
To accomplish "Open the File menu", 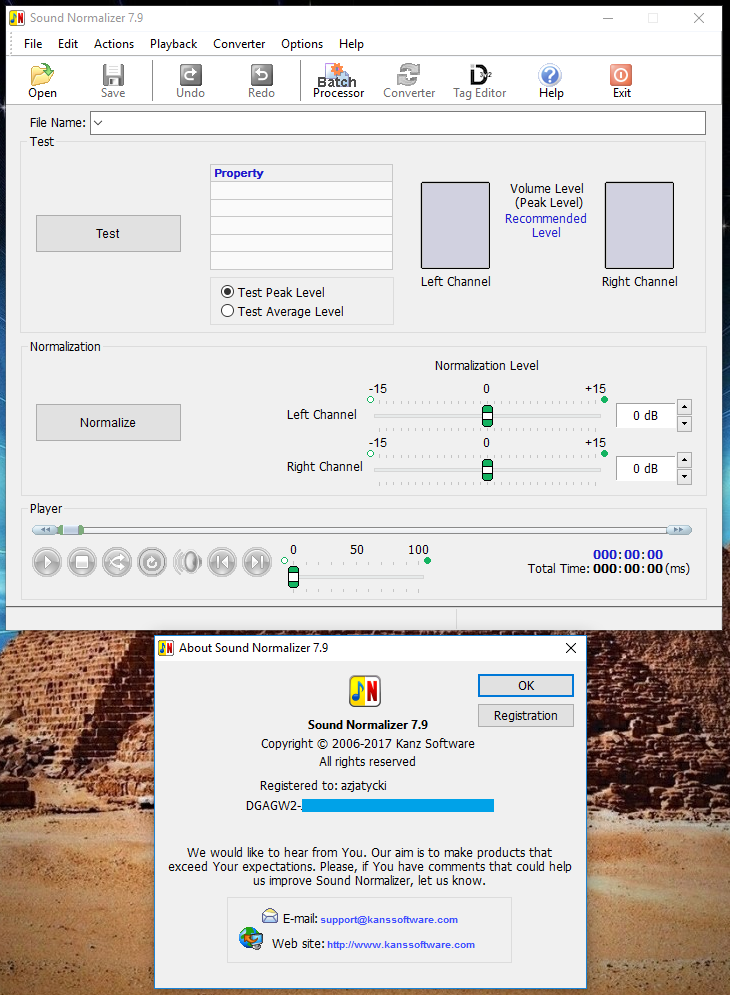I will [33, 44].
